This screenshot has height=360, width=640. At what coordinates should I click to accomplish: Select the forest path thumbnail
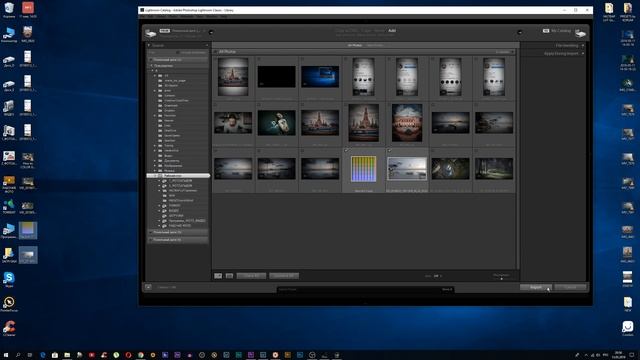pos(494,169)
